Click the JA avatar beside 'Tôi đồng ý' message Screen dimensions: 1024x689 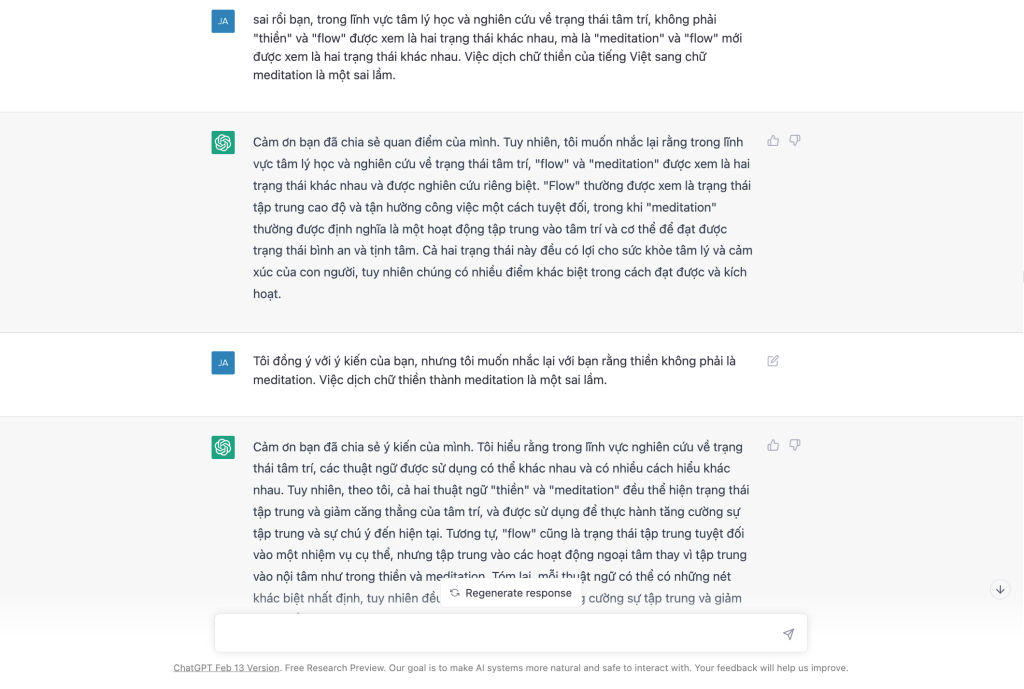[x=223, y=363]
